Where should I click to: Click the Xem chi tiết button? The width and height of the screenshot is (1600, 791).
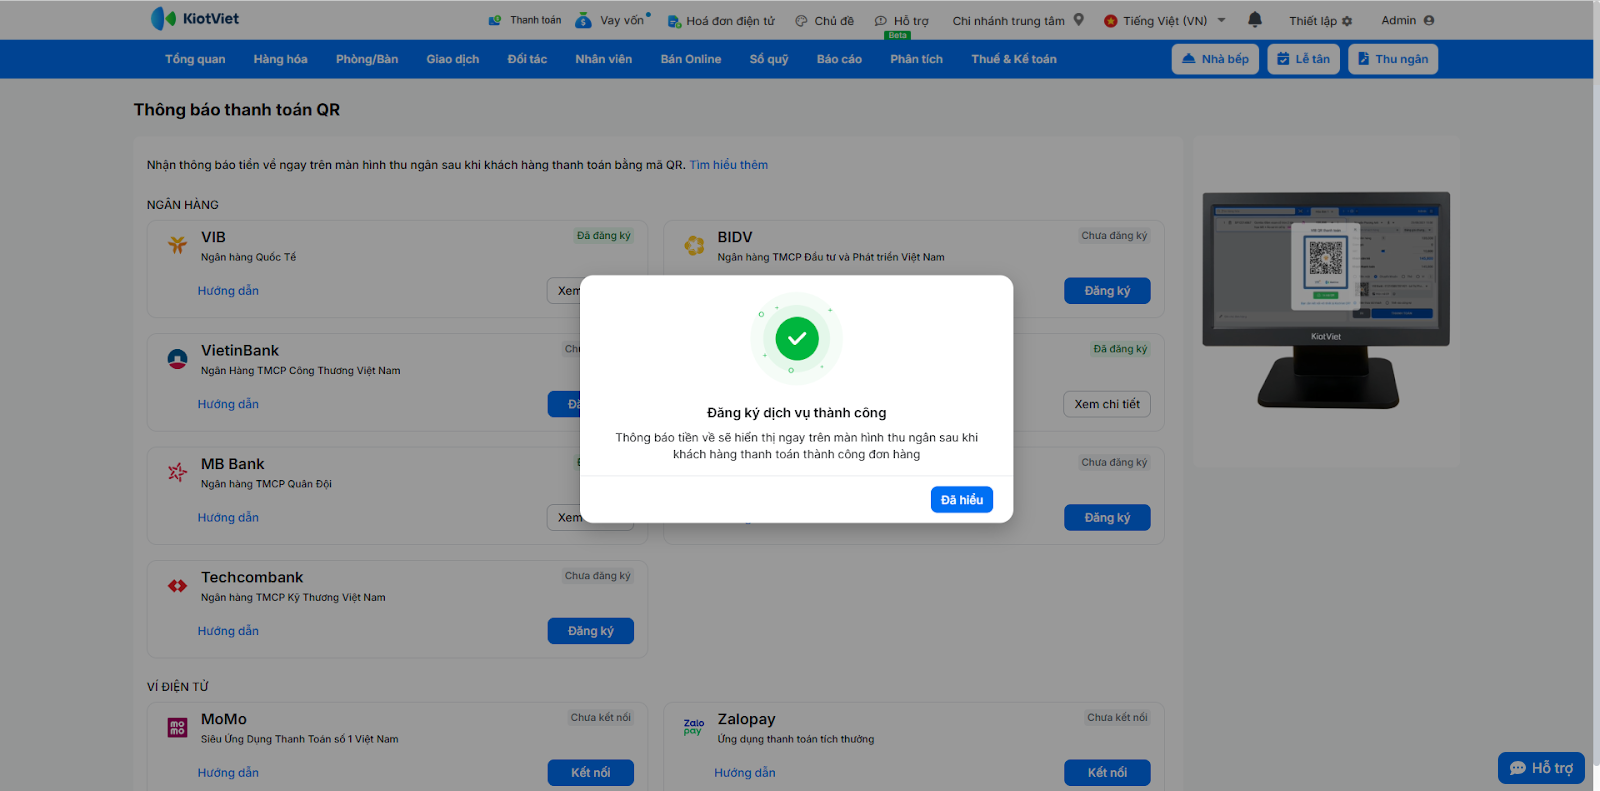(1107, 404)
